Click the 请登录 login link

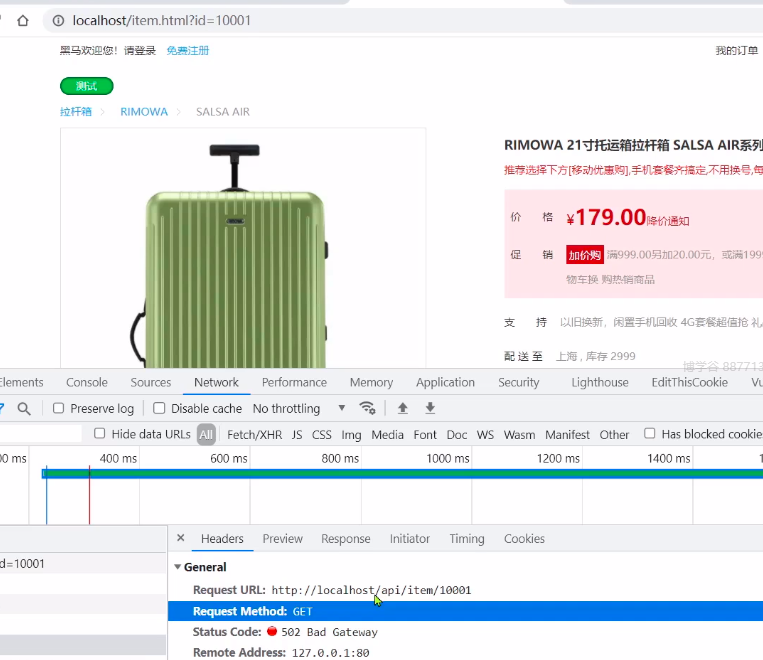[x=140, y=51]
